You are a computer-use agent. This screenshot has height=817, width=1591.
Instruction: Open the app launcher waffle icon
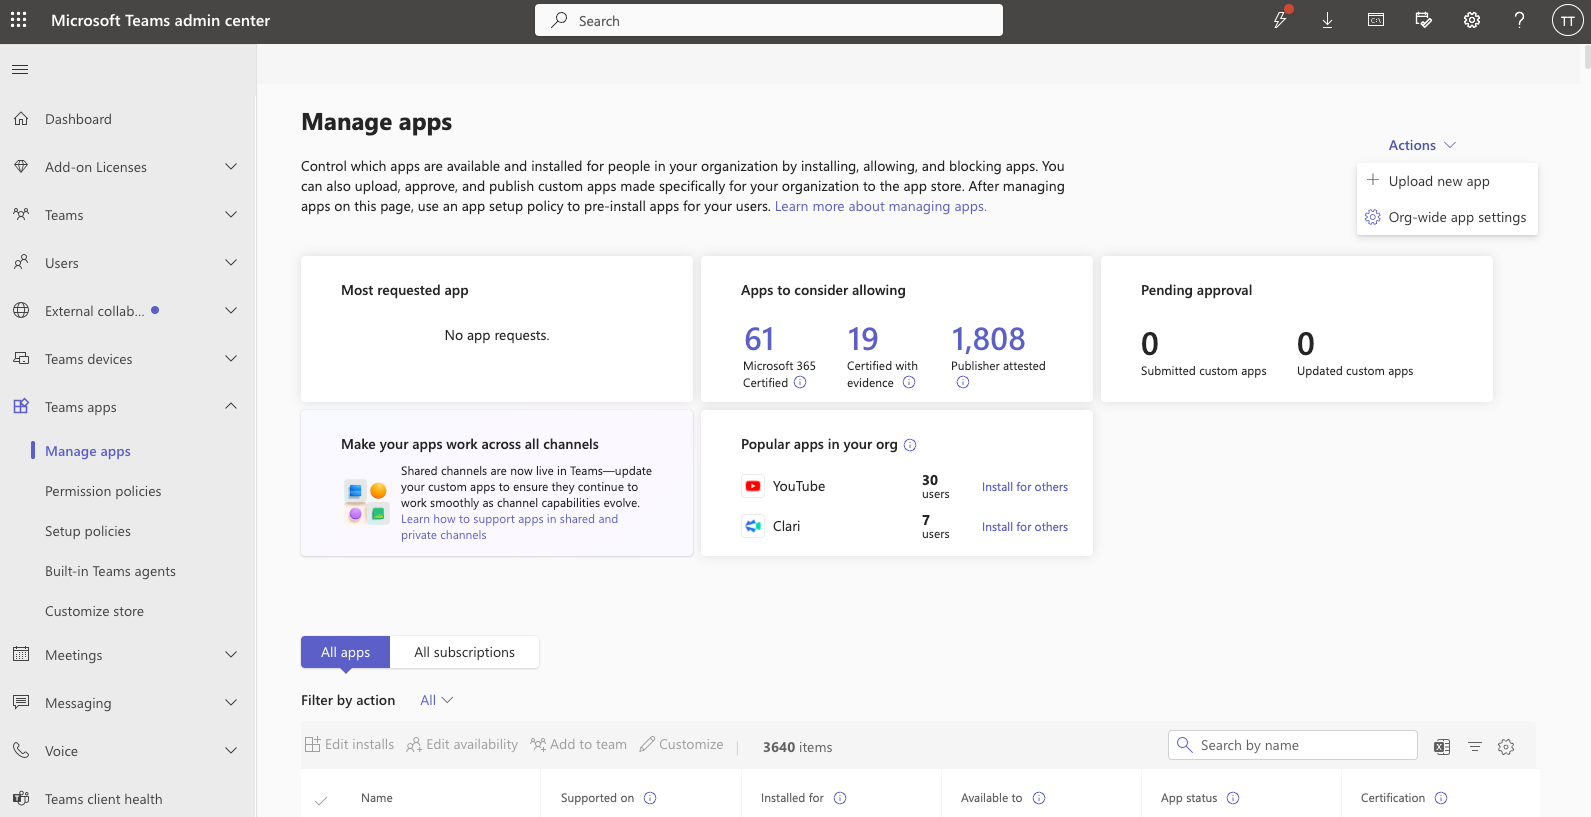pyautogui.click(x=19, y=20)
